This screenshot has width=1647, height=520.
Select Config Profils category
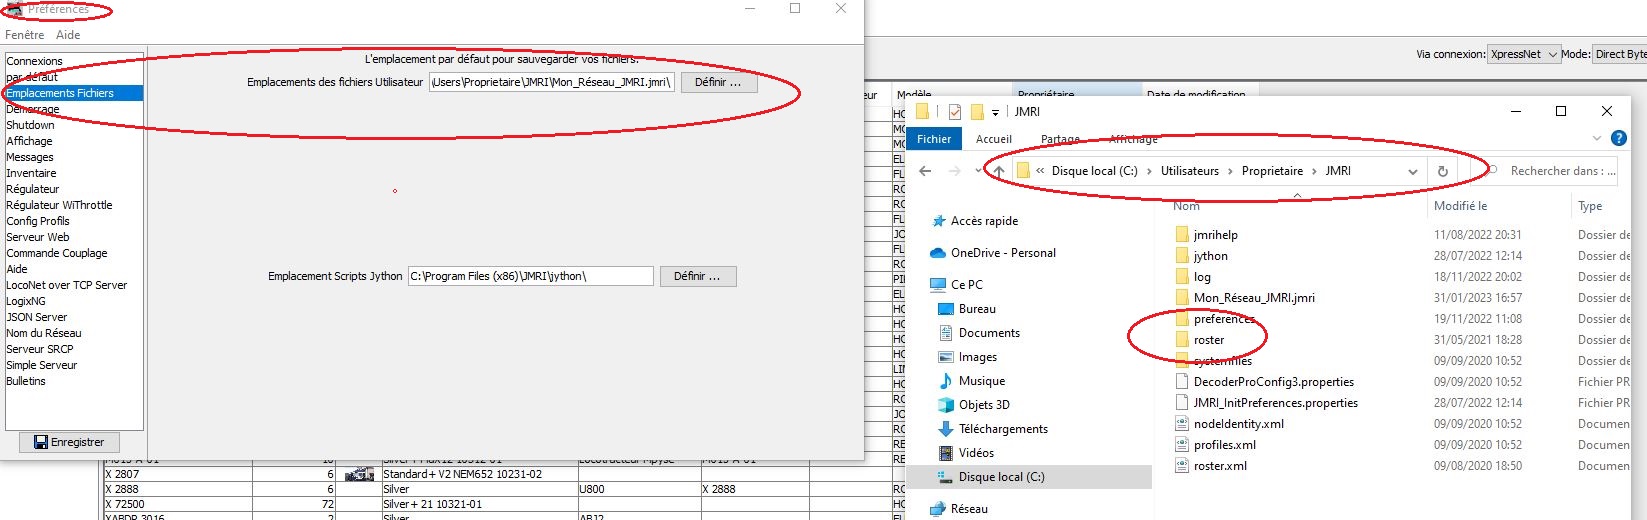click(38, 221)
